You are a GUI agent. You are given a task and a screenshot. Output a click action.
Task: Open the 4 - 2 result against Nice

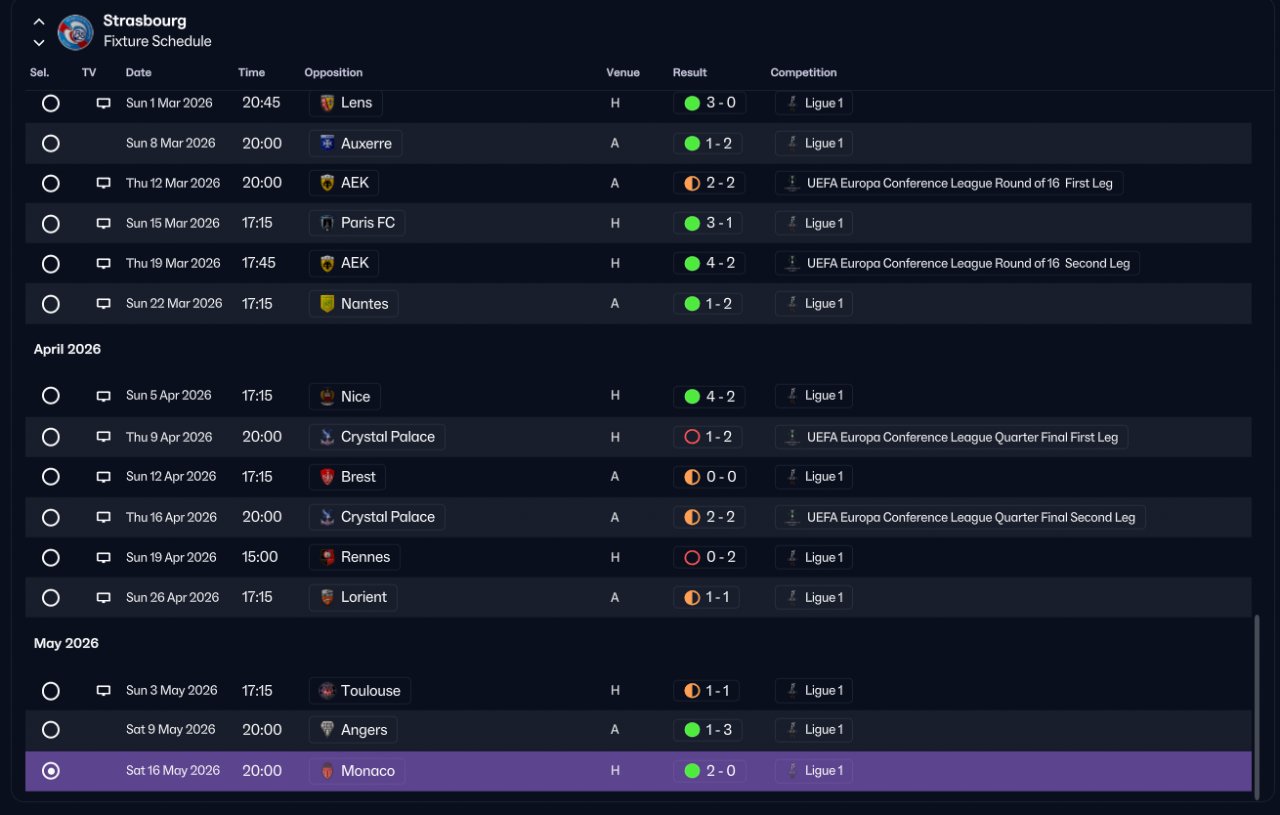(708, 396)
